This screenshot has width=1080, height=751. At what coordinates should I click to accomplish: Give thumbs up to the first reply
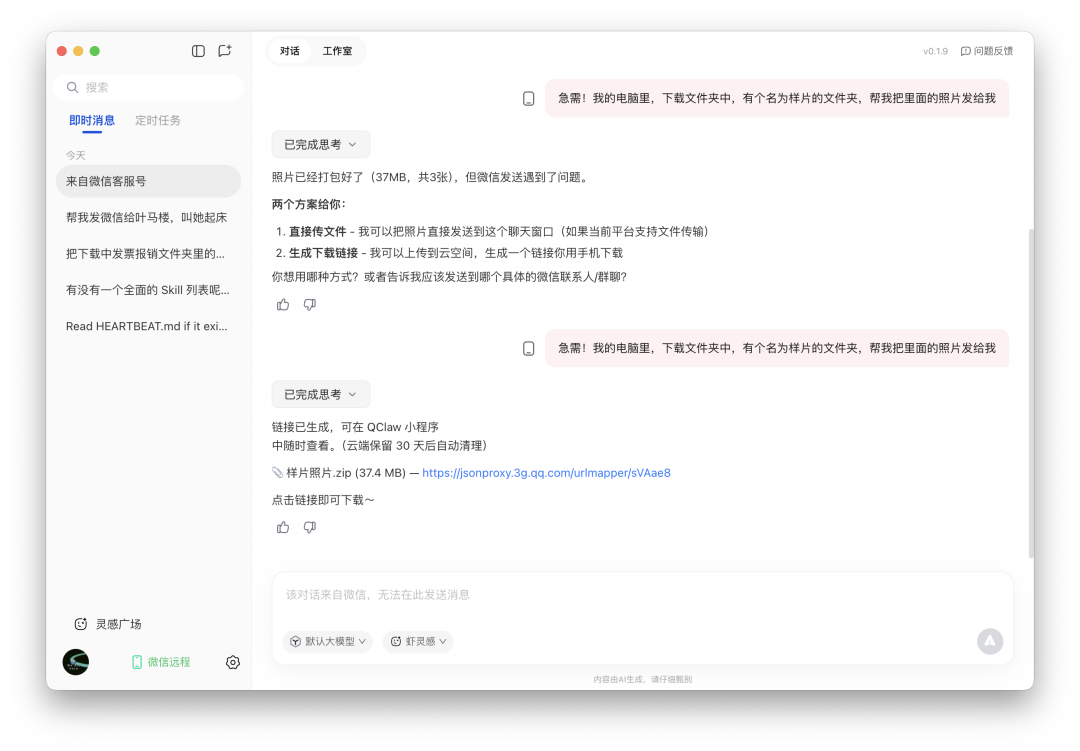coord(282,303)
